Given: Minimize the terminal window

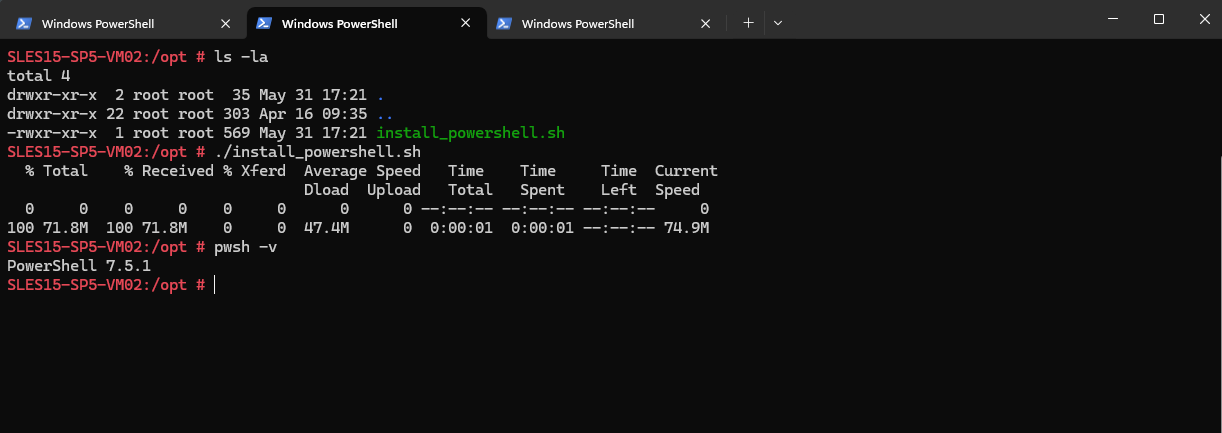Looking at the screenshot, I should [x=1113, y=19].
